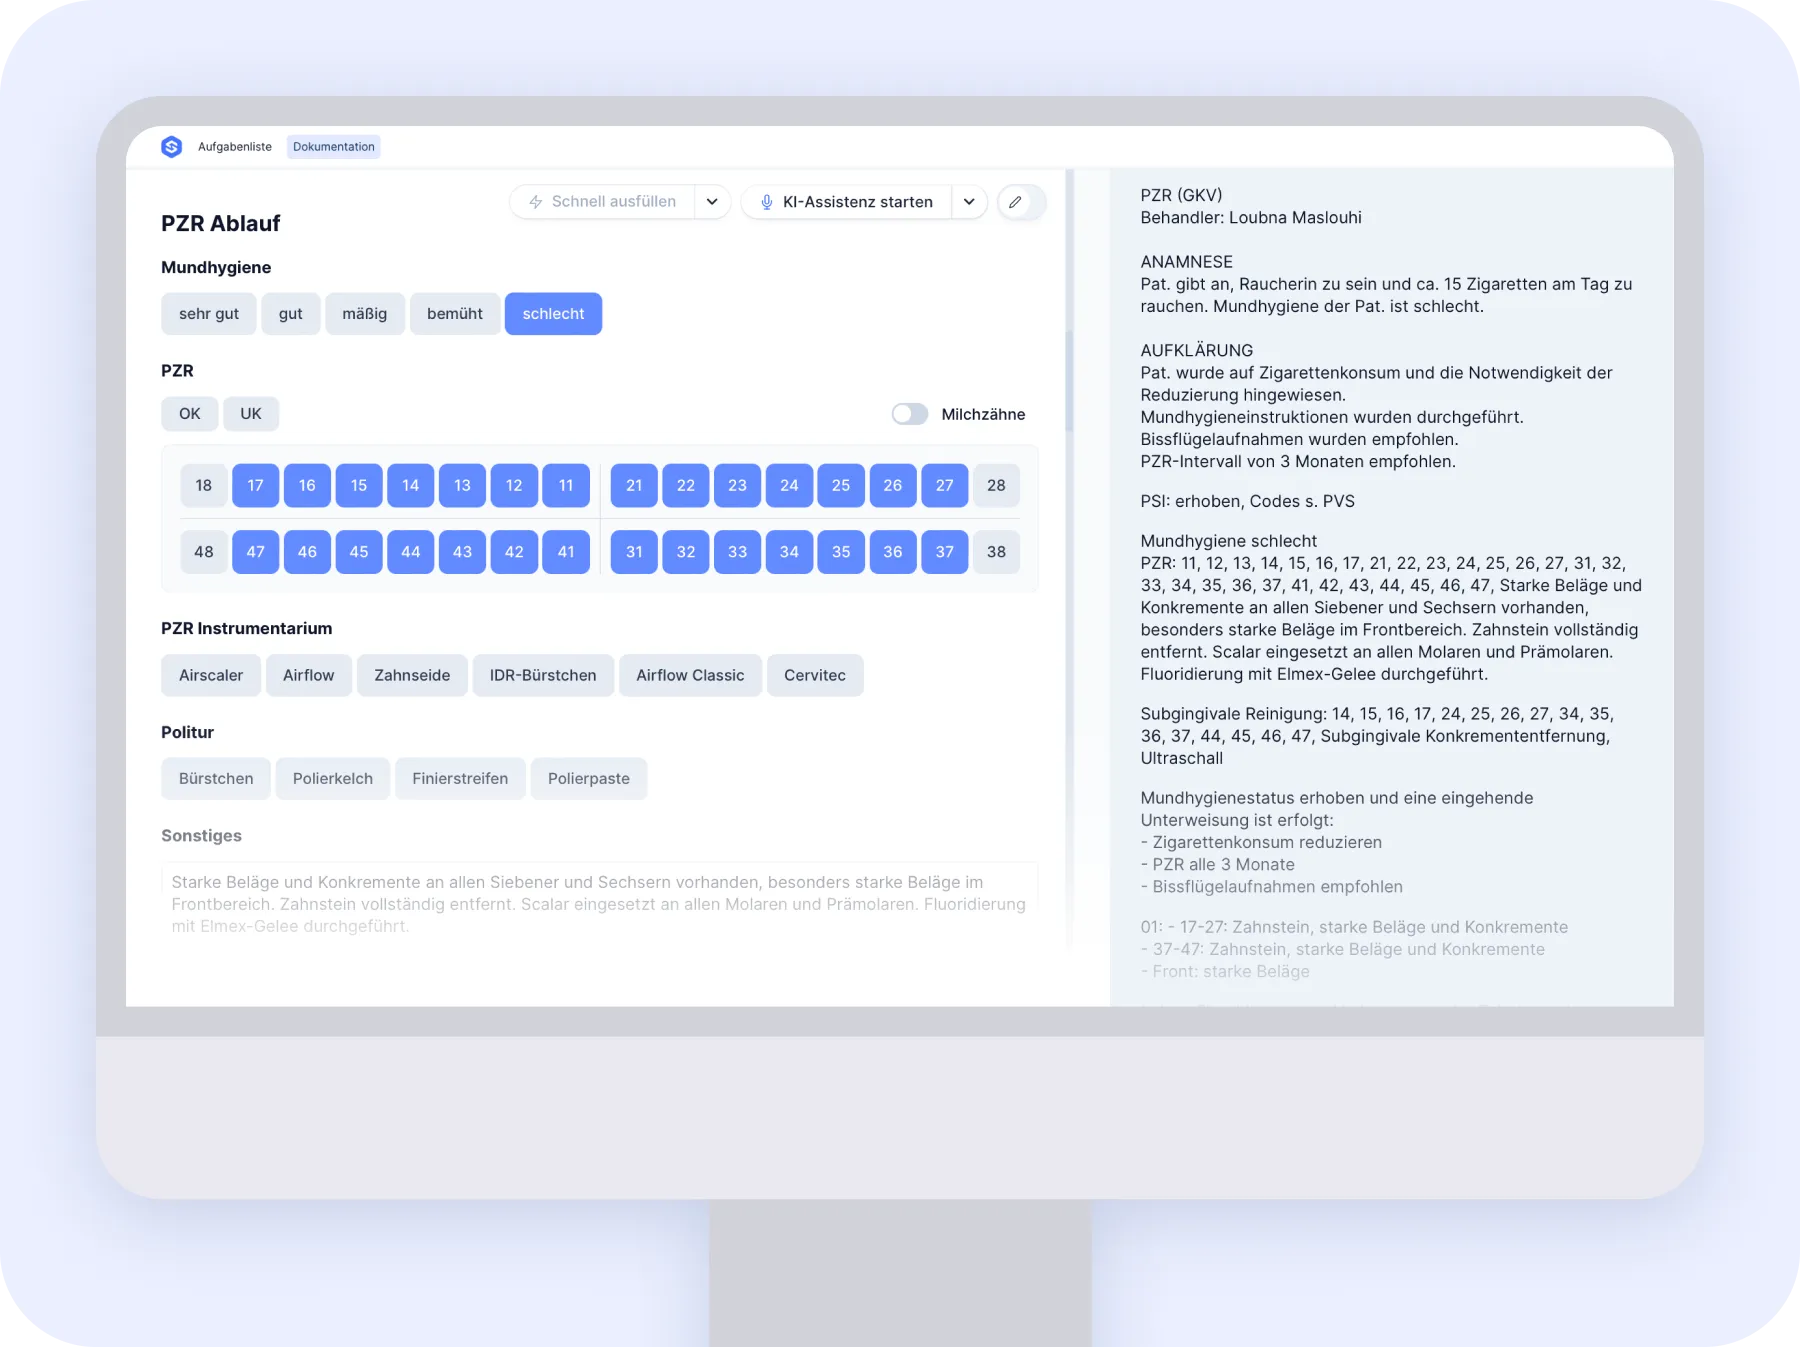Click the UK selection button
The width and height of the screenshot is (1800, 1347).
pyautogui.click(x=251, y=413)
